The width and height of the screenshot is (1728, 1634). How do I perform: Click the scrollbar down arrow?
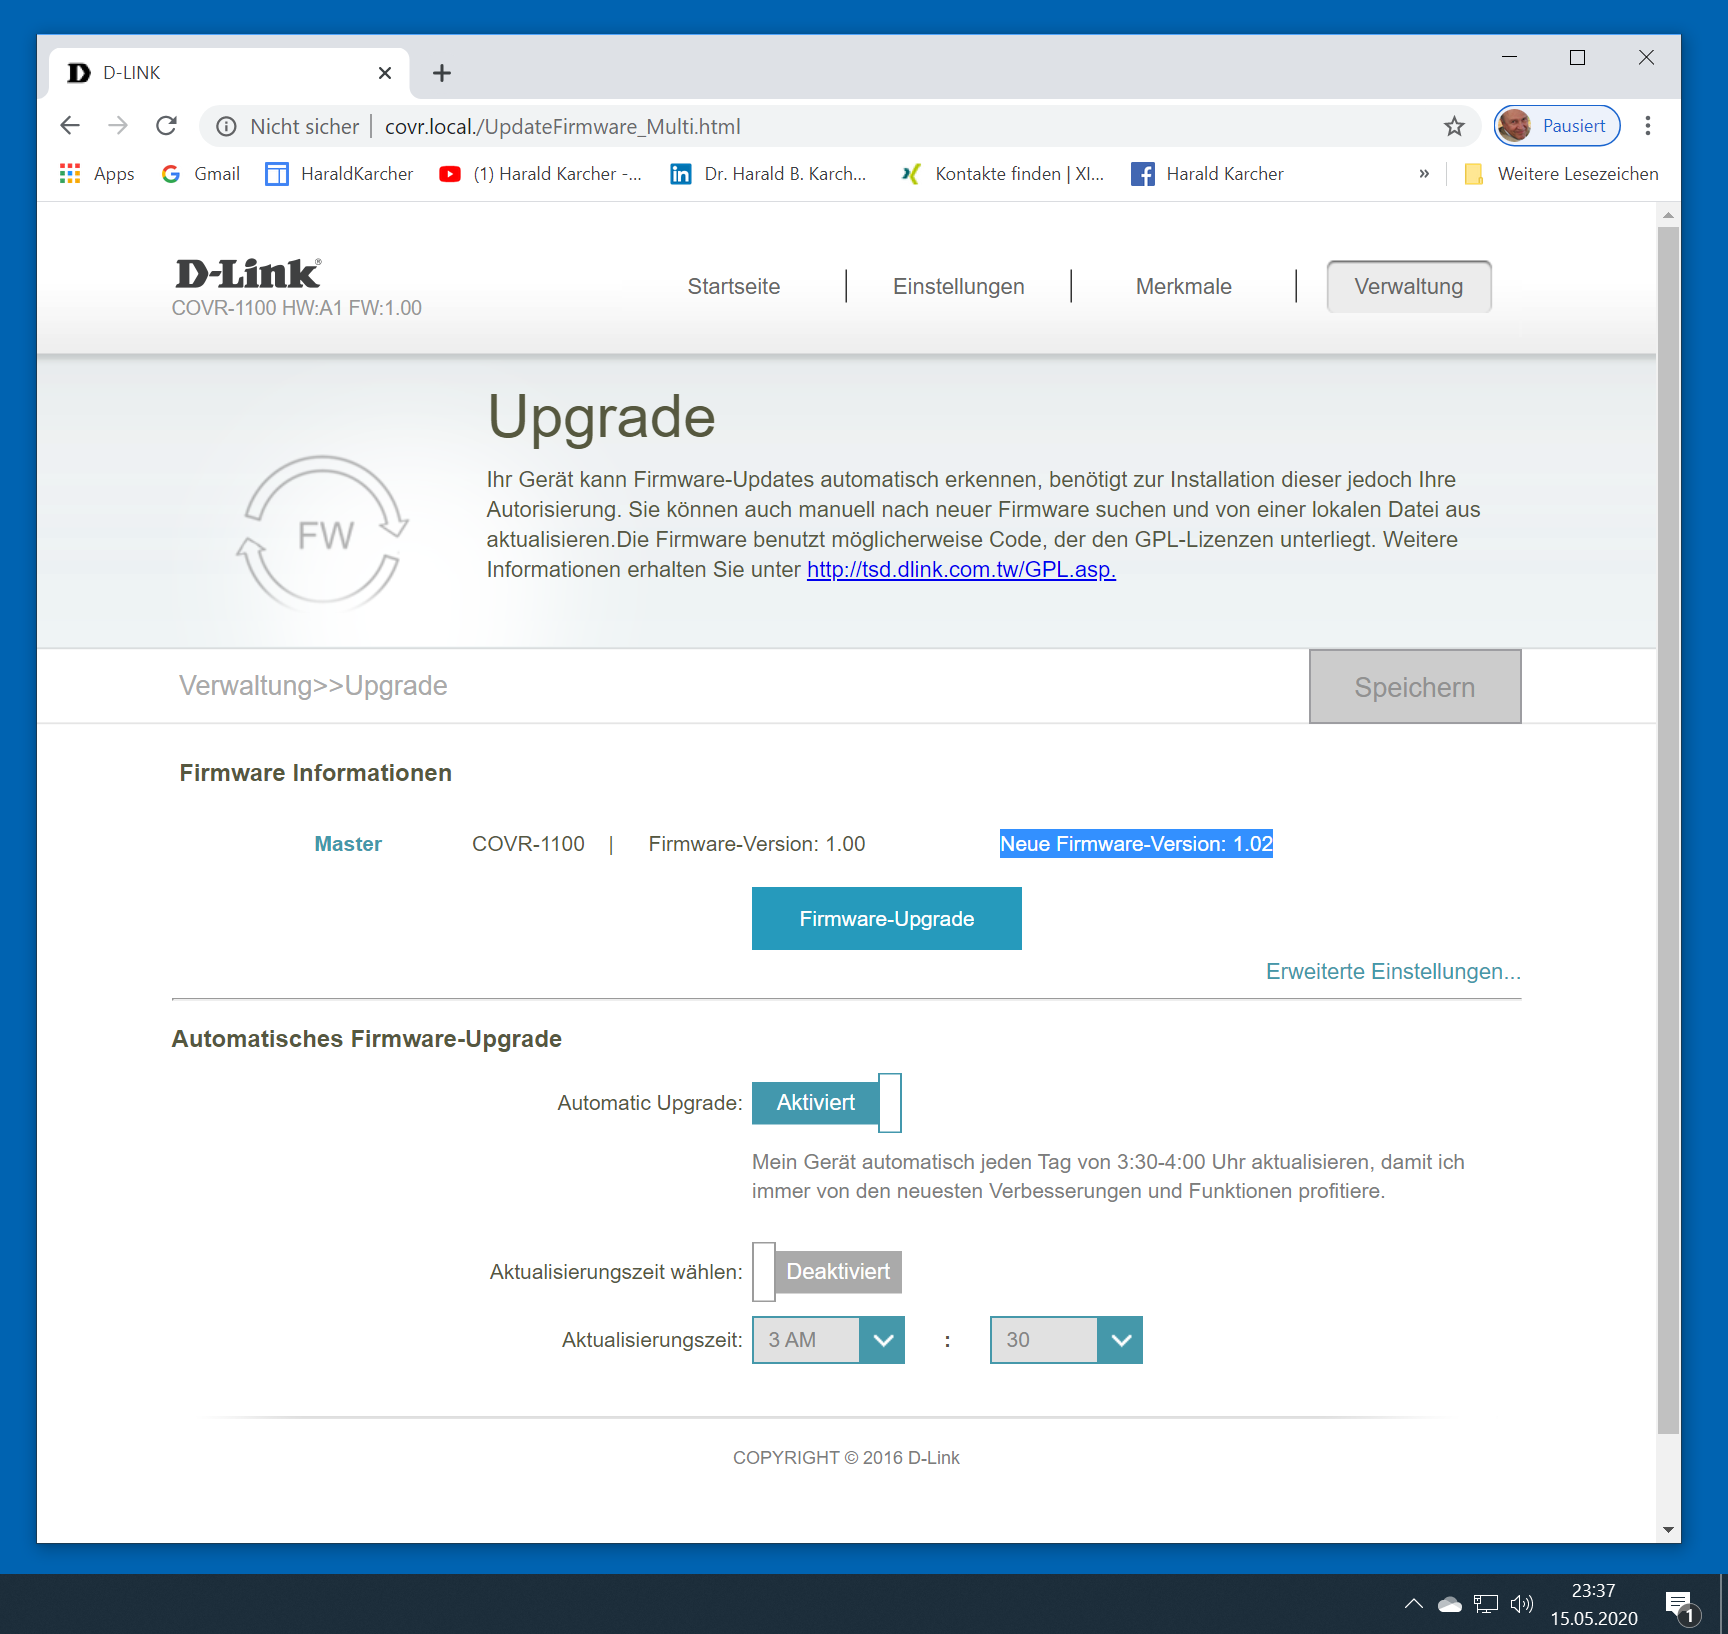coord(1668,1530)
